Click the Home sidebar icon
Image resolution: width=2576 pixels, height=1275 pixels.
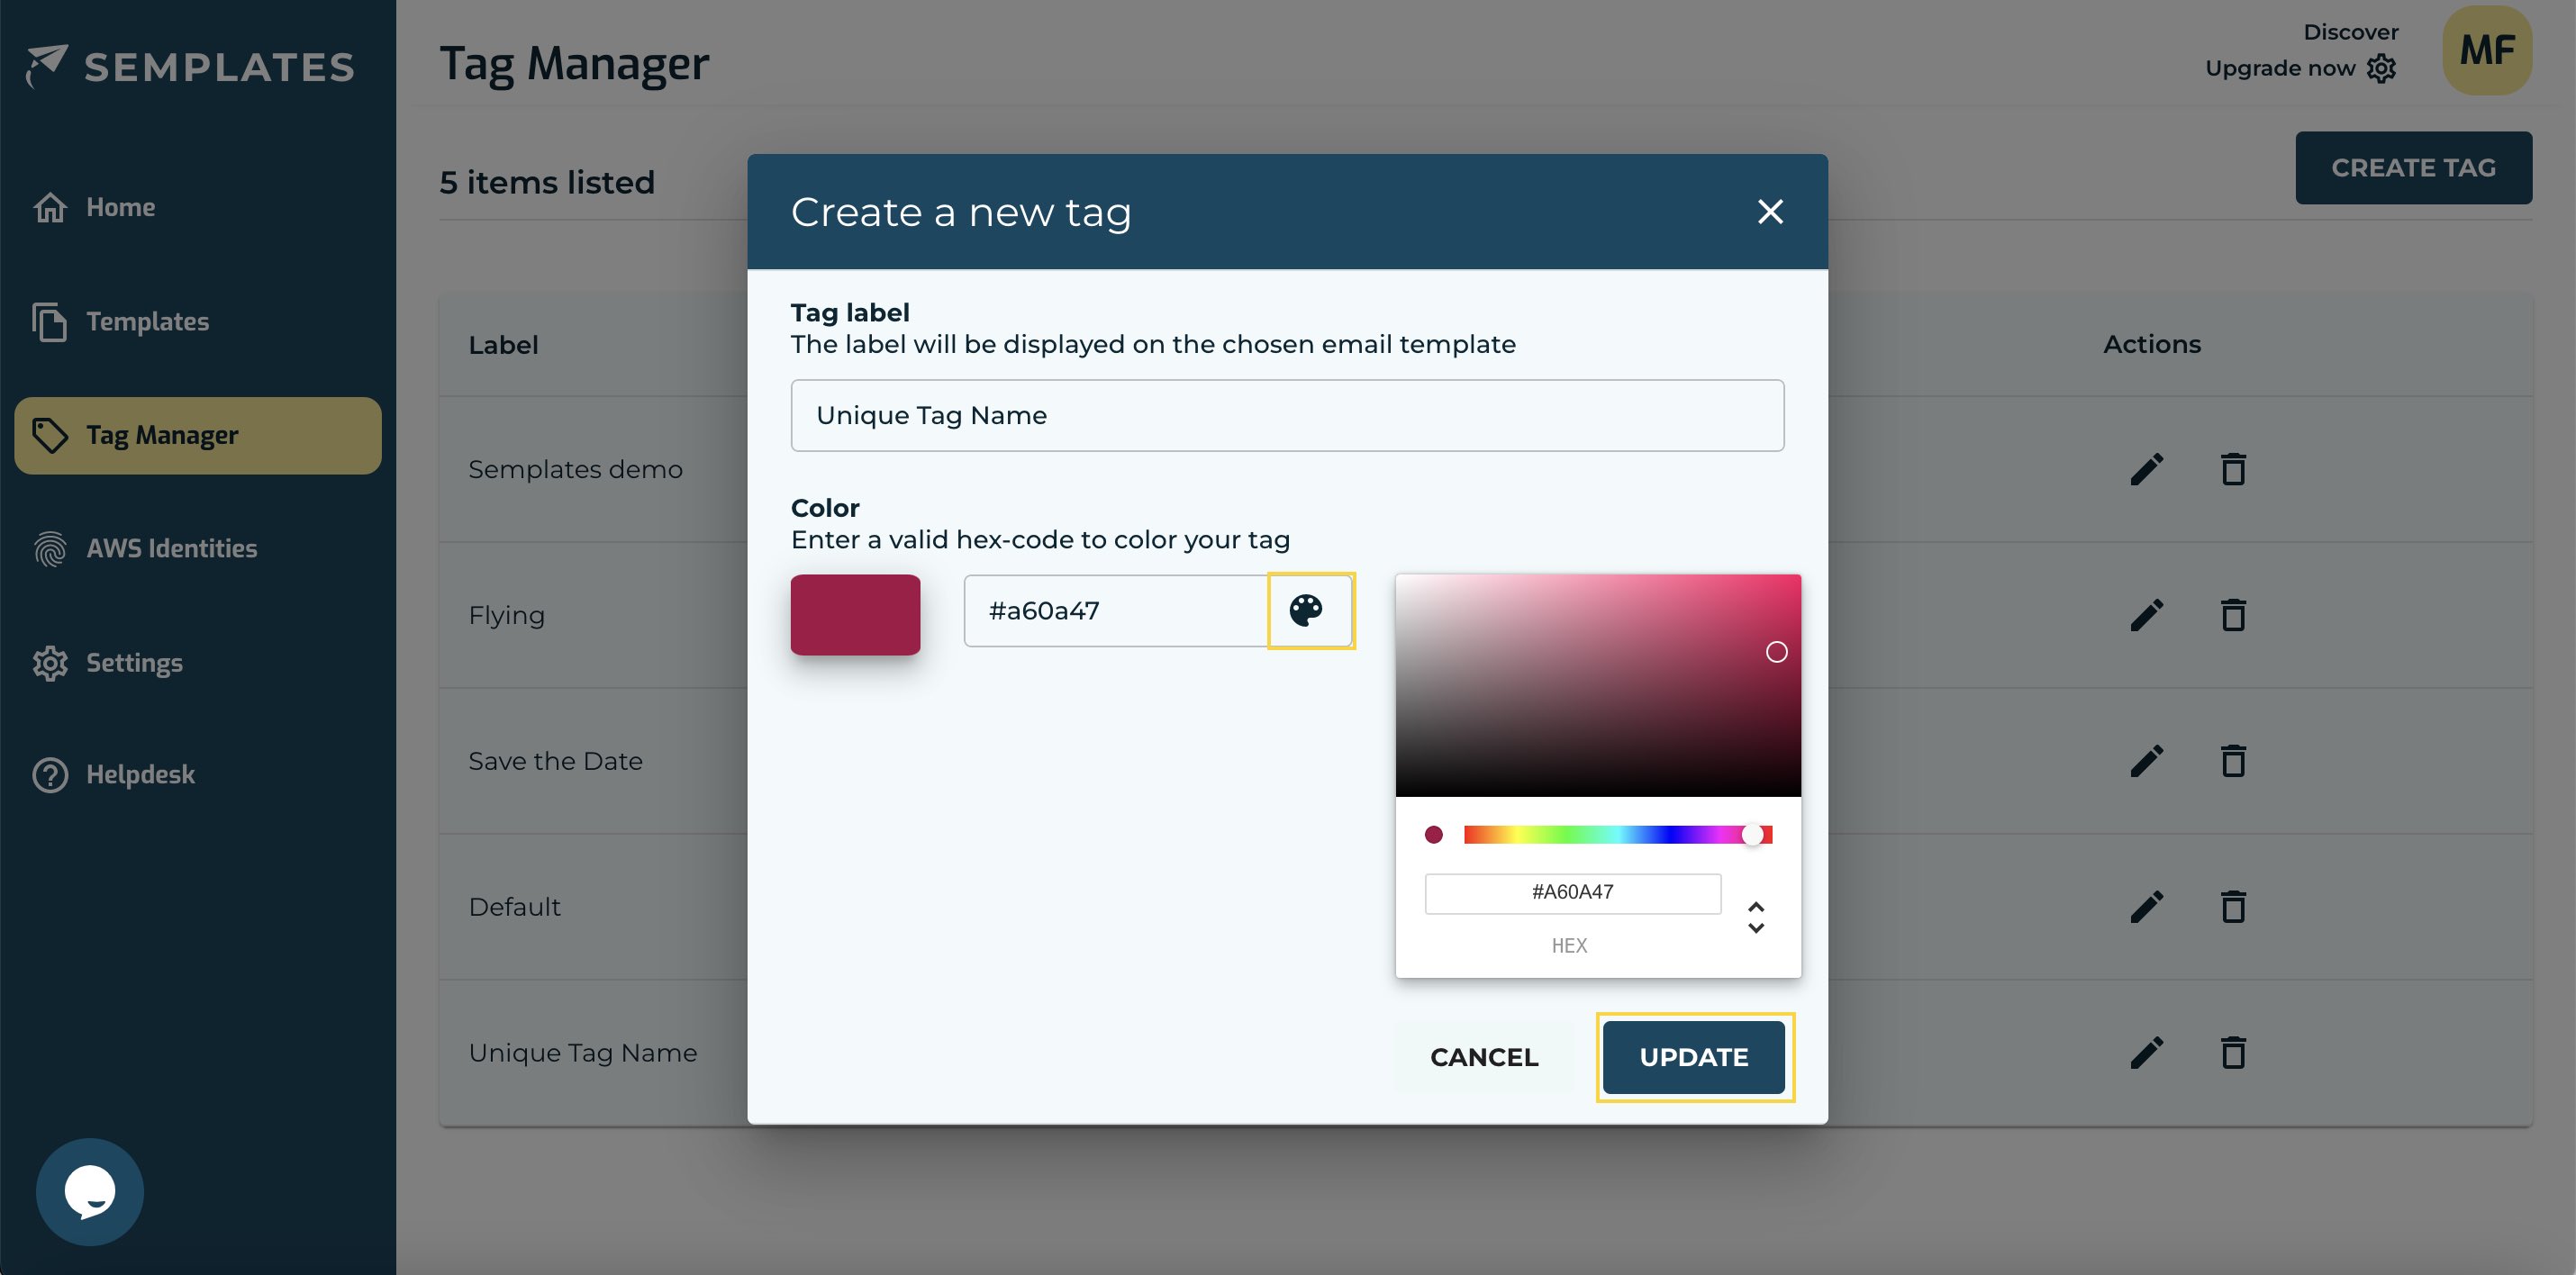[x=46, y=207]
